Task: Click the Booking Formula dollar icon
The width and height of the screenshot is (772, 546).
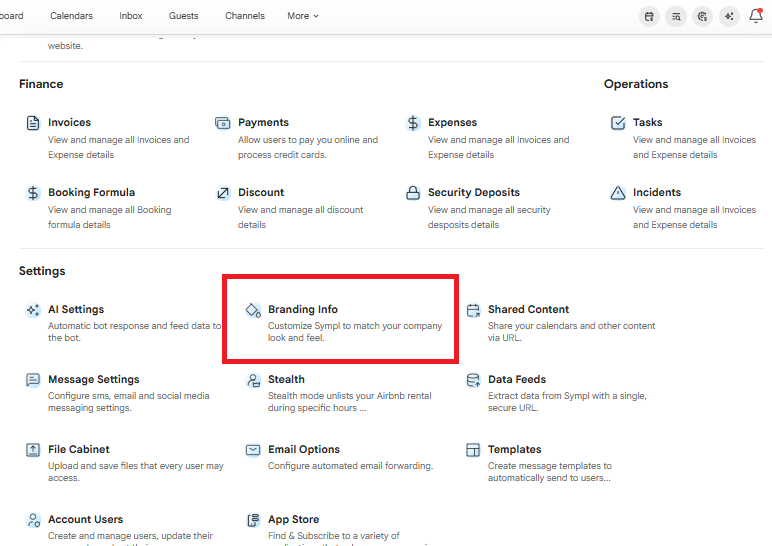Action: [33, 193]
